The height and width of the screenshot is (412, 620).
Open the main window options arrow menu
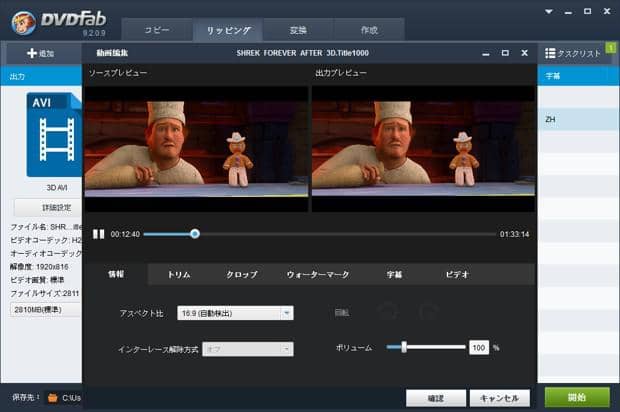[549, 11]
